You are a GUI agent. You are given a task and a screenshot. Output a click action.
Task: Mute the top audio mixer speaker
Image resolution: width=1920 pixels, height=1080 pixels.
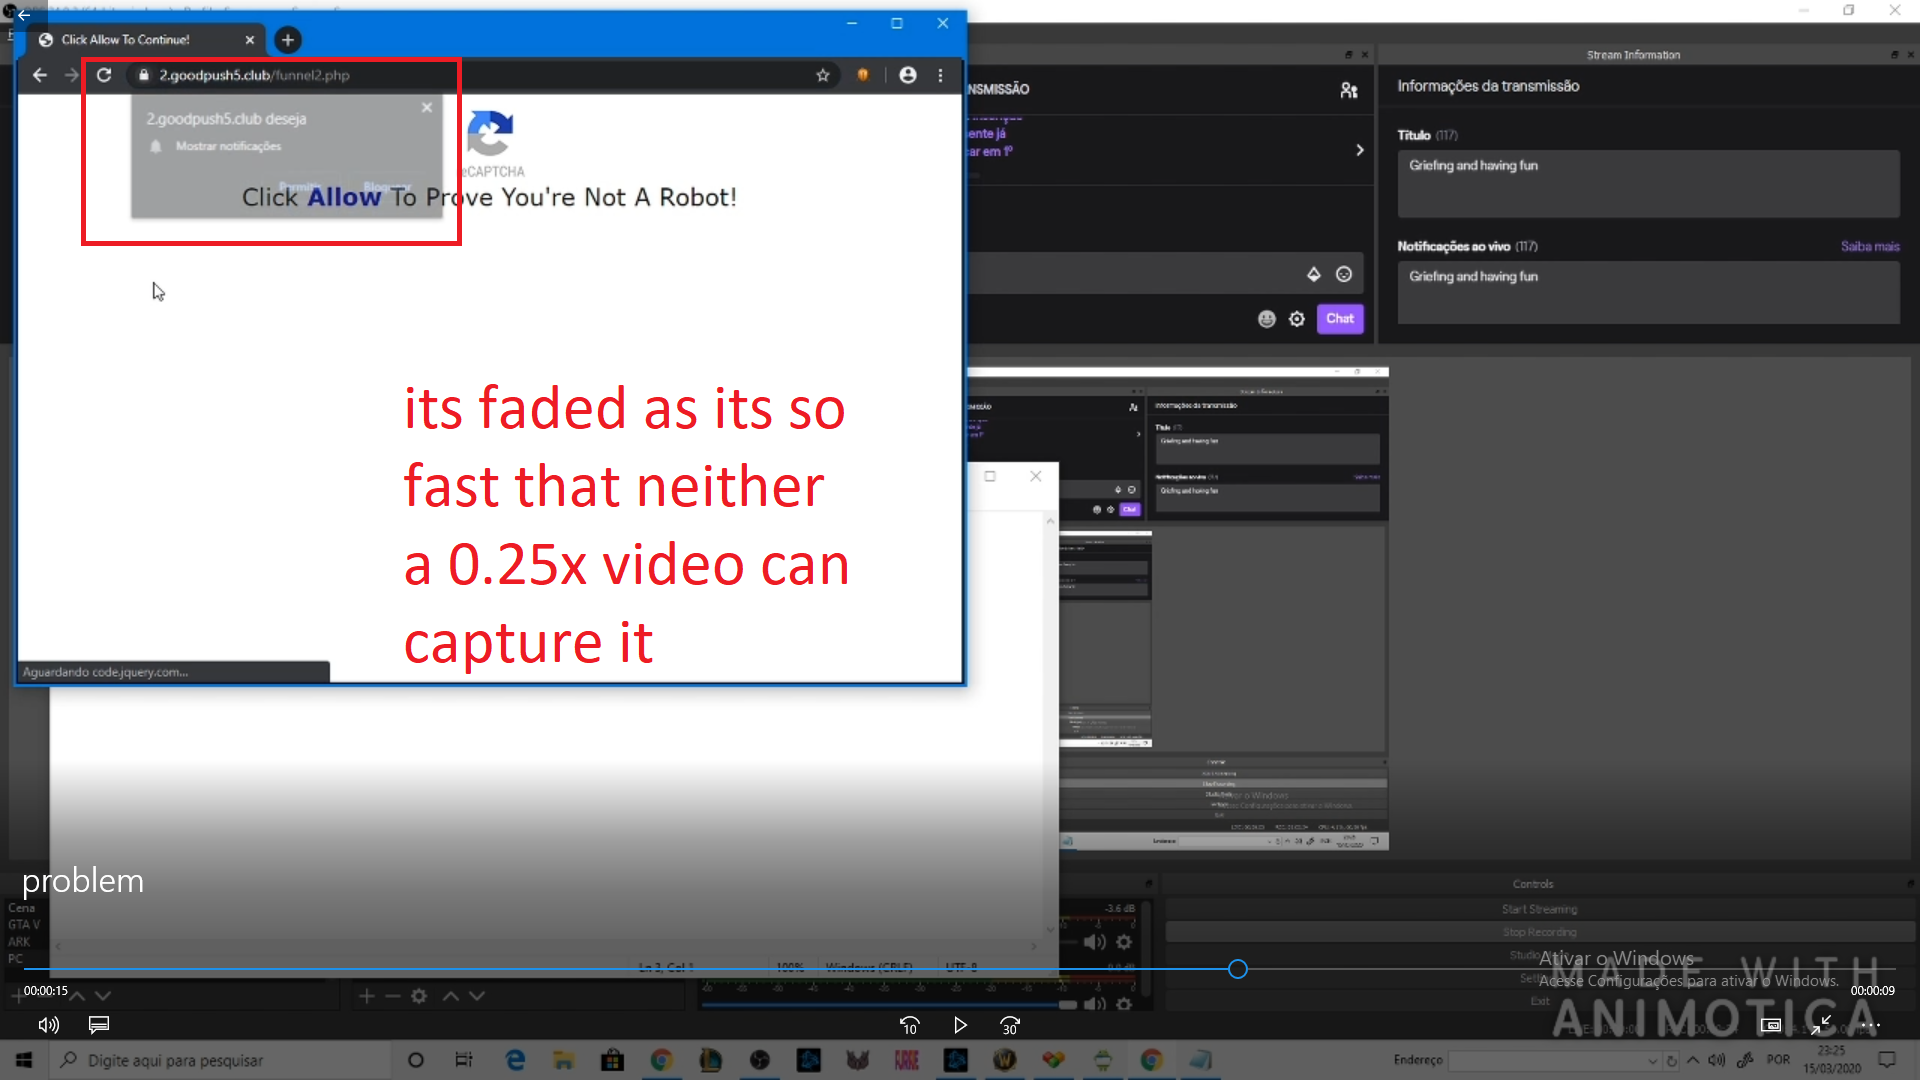point(1095,942)
